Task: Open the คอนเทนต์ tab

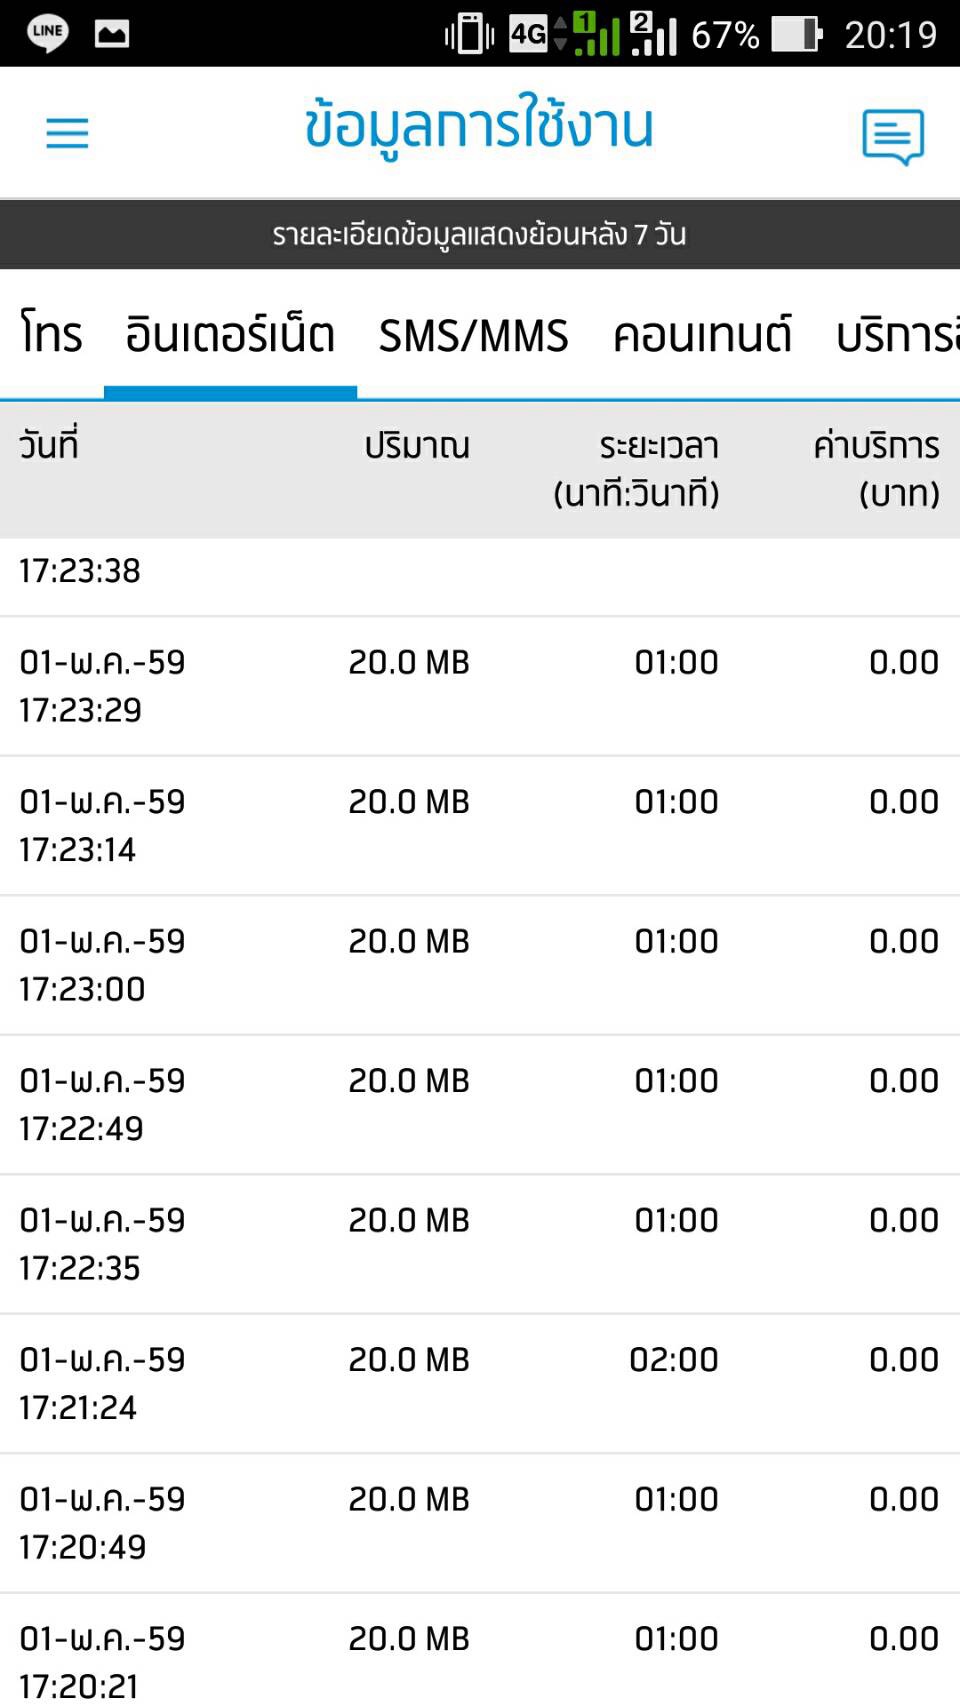Action: coord(702,334)
